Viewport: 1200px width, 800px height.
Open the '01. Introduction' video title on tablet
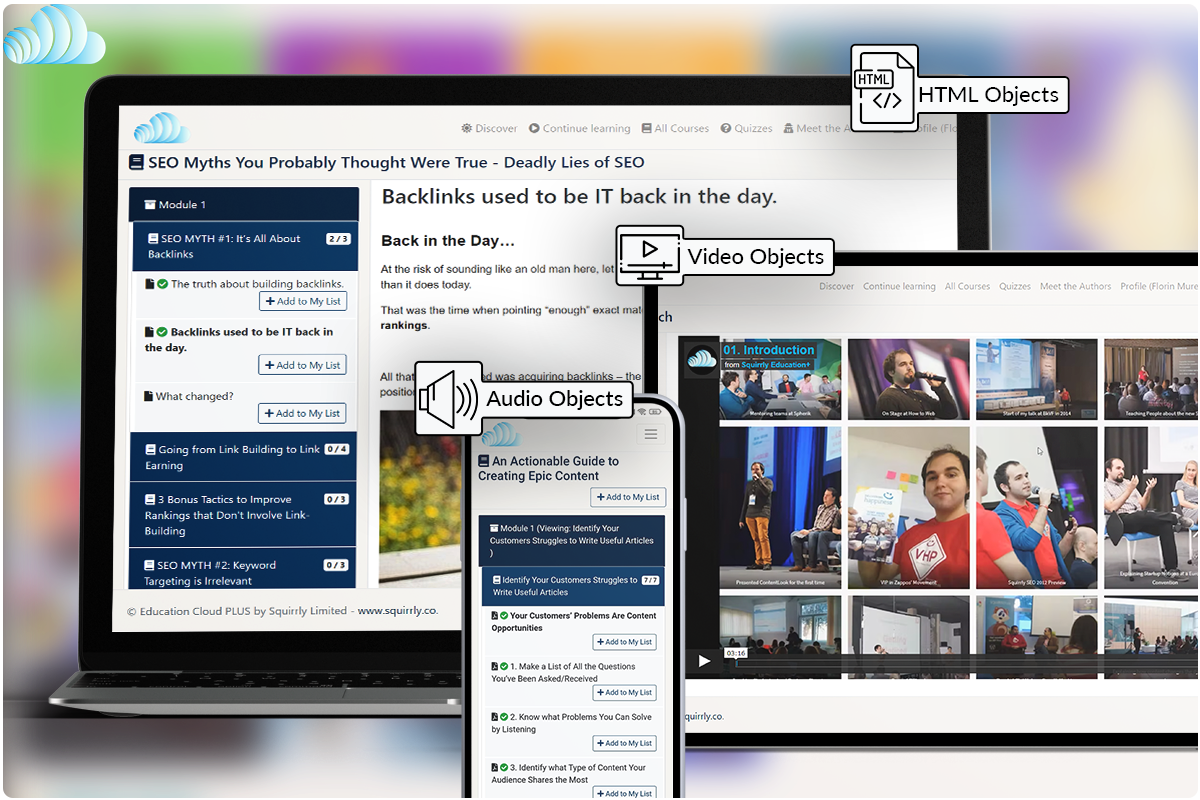coord(768,350)
